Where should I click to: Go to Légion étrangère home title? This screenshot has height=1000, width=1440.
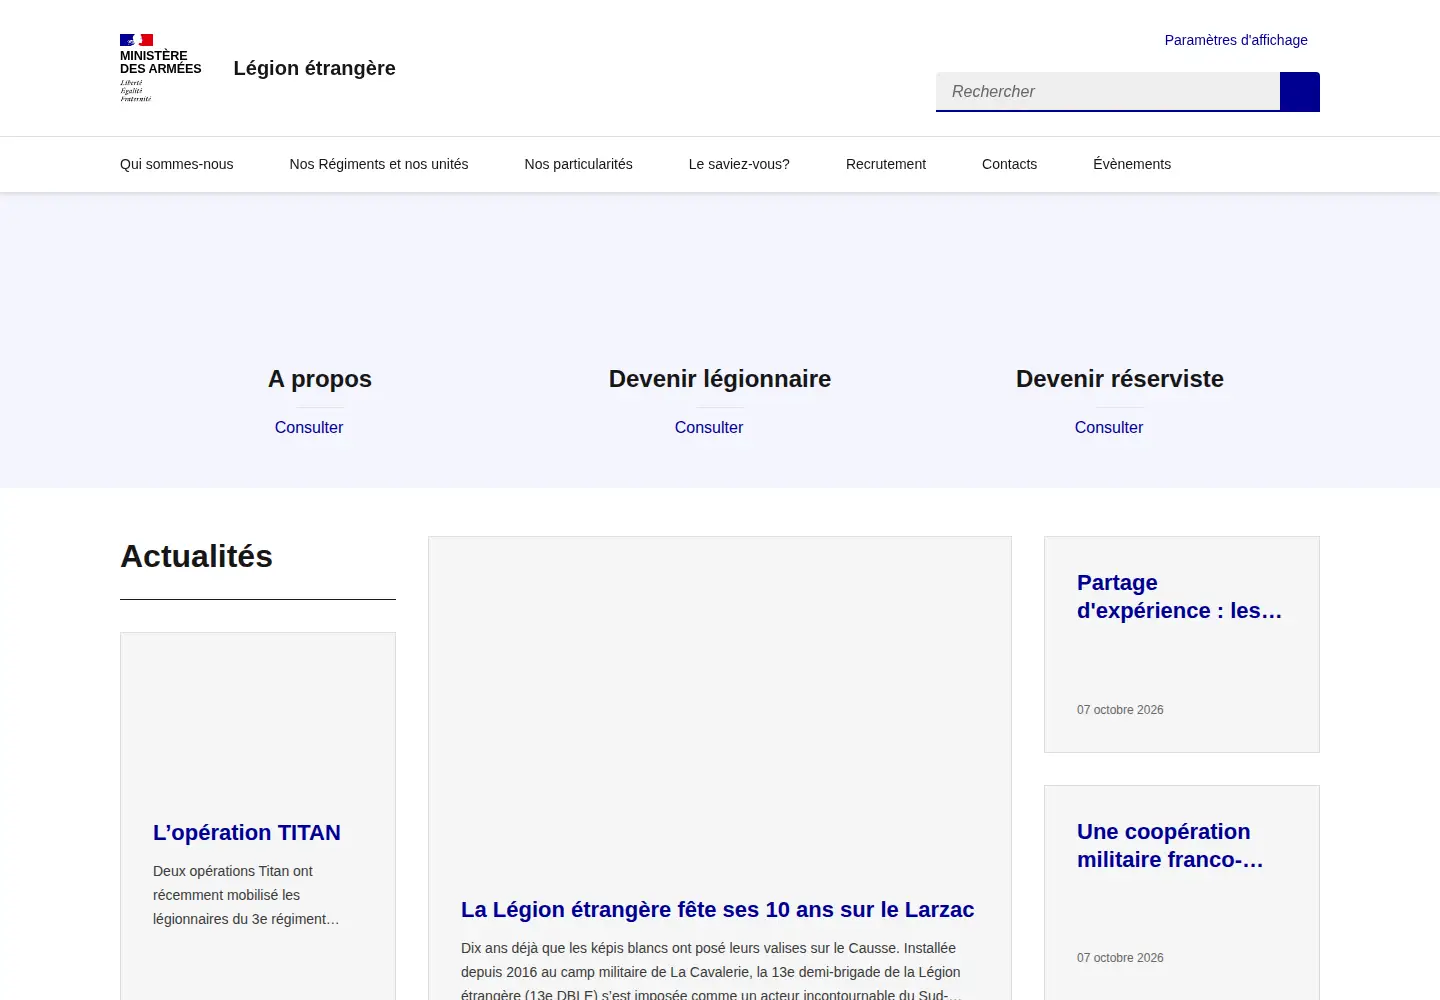tap(314, 68)
